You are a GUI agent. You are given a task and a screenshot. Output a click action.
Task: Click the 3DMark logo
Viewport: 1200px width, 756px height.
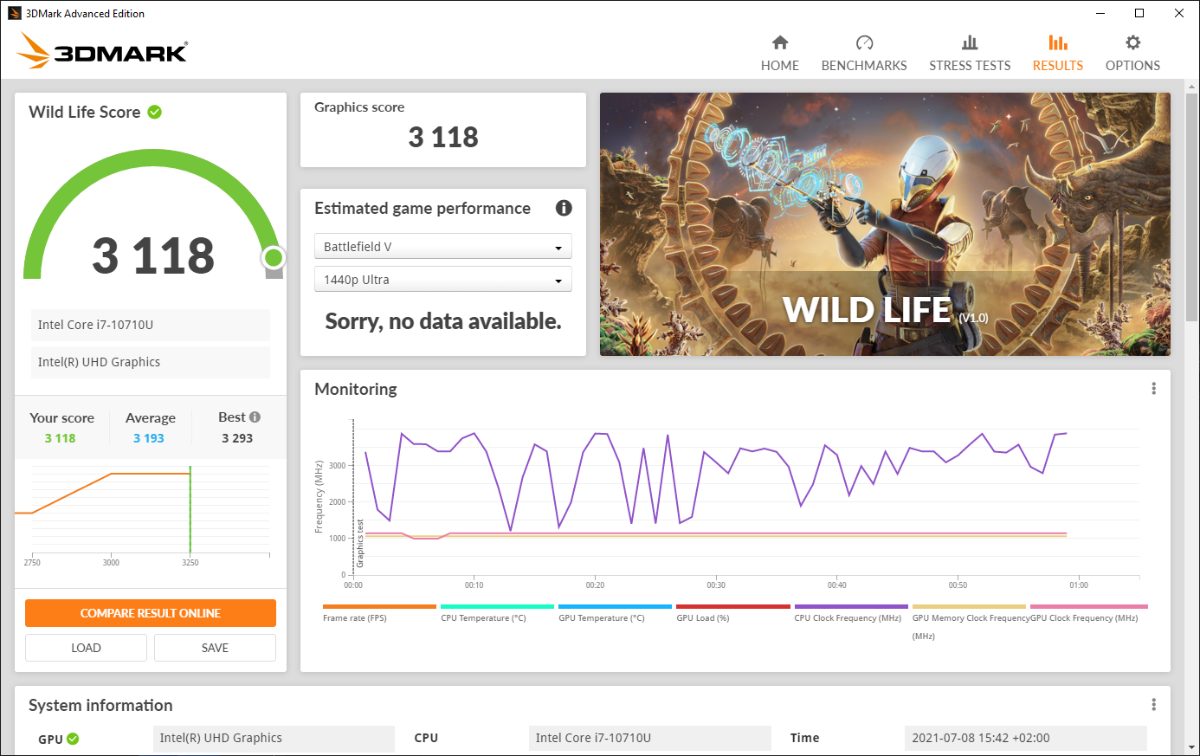[x=102, y=50]
